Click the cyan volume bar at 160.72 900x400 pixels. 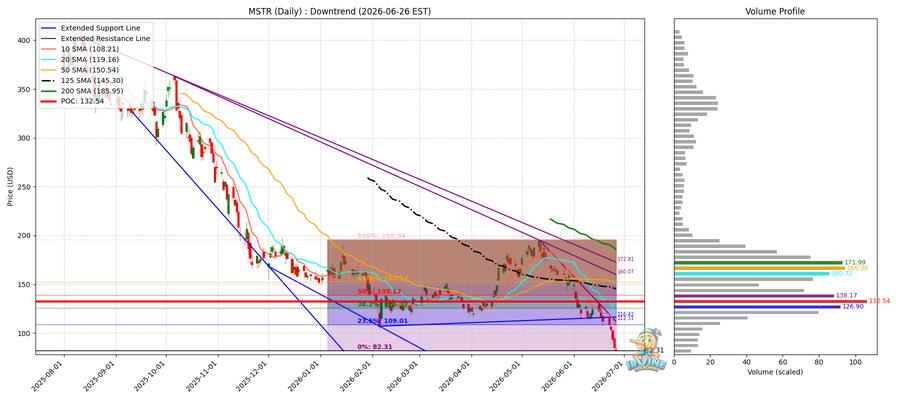pos(752,274)
